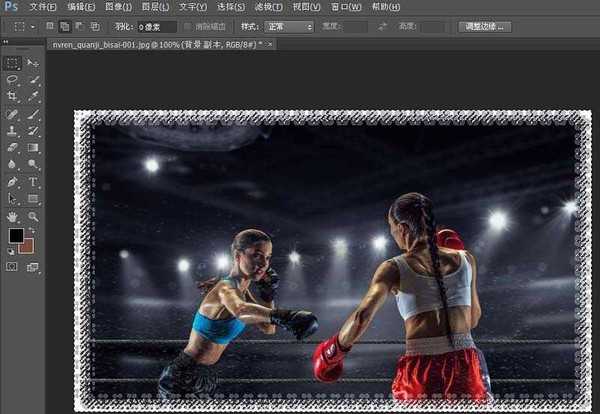Enable the Add to Selection mode button
Viewport: 600px width, 414px height.
pos(64,26)
